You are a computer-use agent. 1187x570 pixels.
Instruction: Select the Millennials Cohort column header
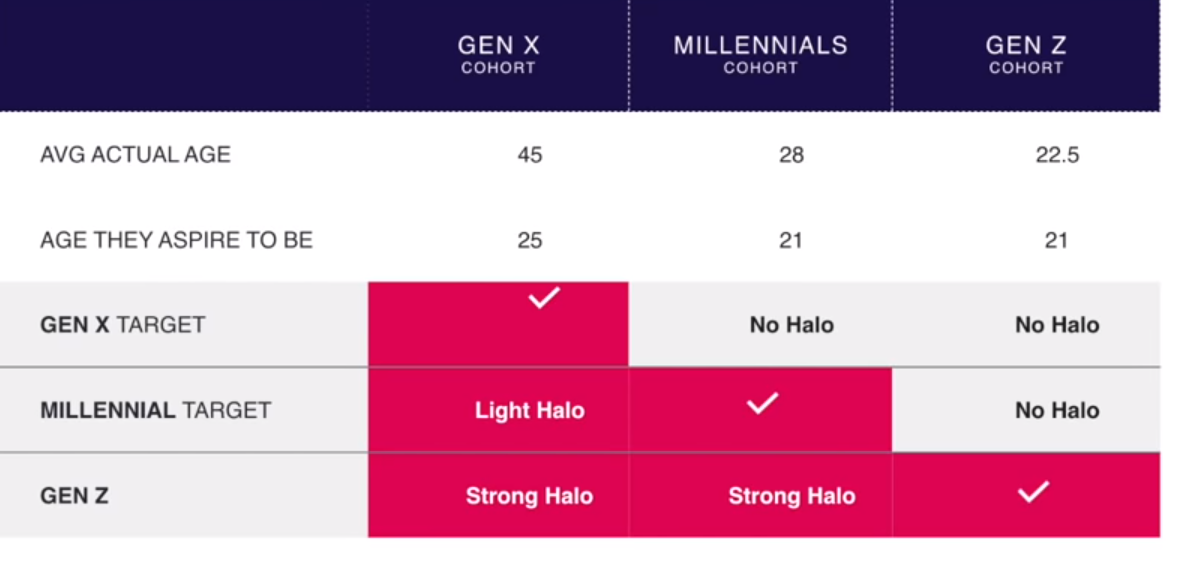(x=760, y=54)
